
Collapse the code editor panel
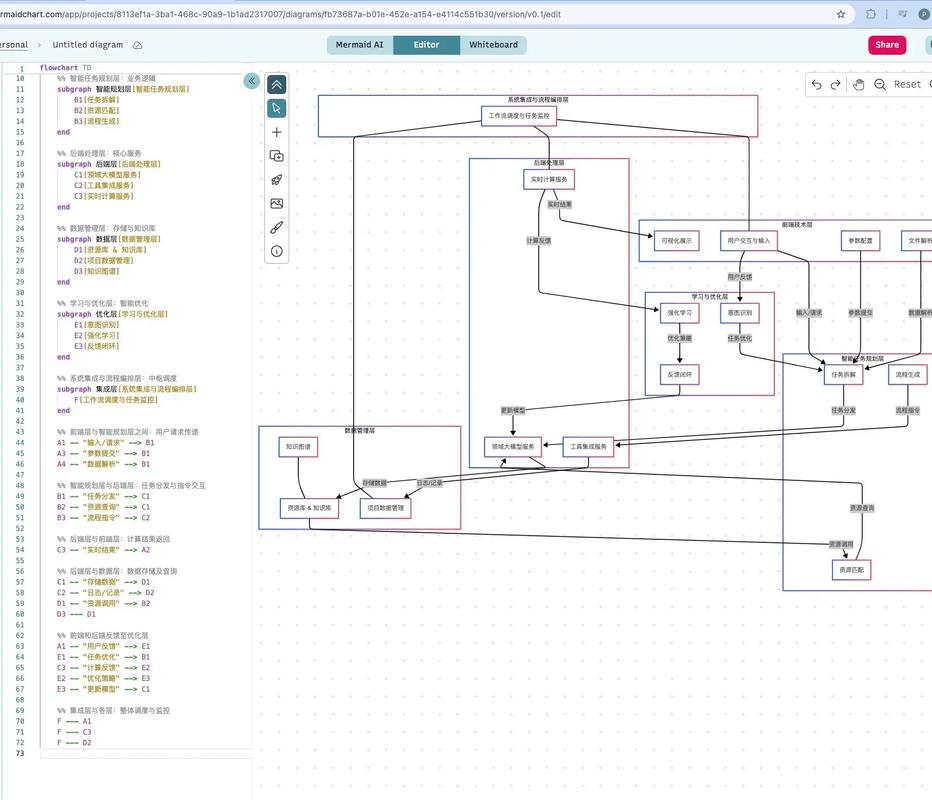[252, 81]
